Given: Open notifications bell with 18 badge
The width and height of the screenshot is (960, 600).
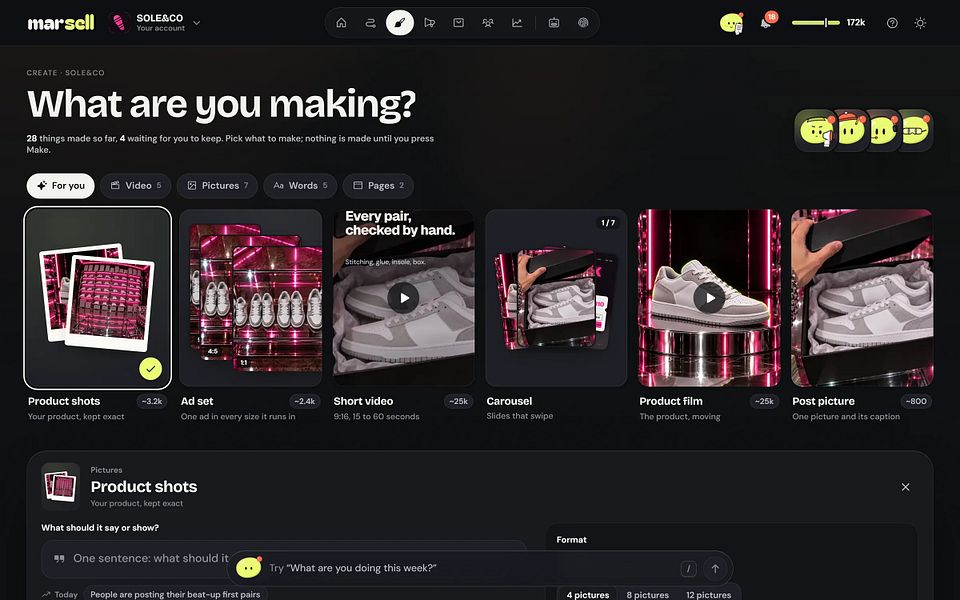Looking at the screenshot, I should 766,23.
